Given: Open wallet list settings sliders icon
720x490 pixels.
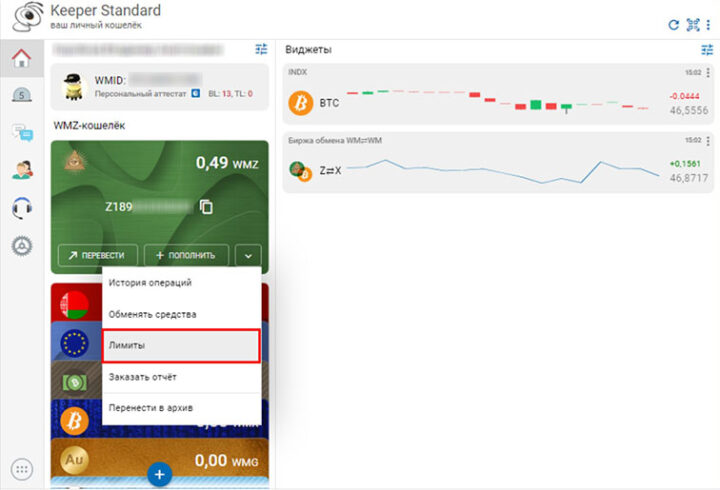Looking at the screenshot, I should coord(261,49).
